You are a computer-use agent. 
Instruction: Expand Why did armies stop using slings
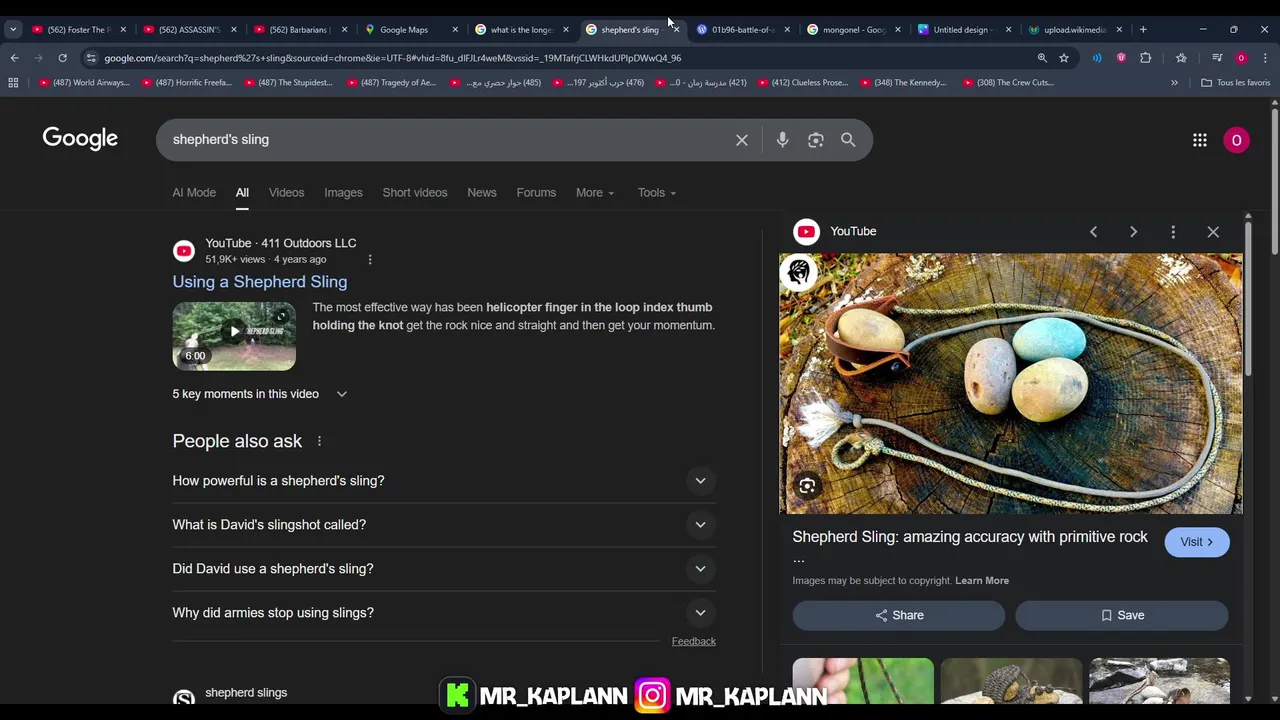pos(444,613)
